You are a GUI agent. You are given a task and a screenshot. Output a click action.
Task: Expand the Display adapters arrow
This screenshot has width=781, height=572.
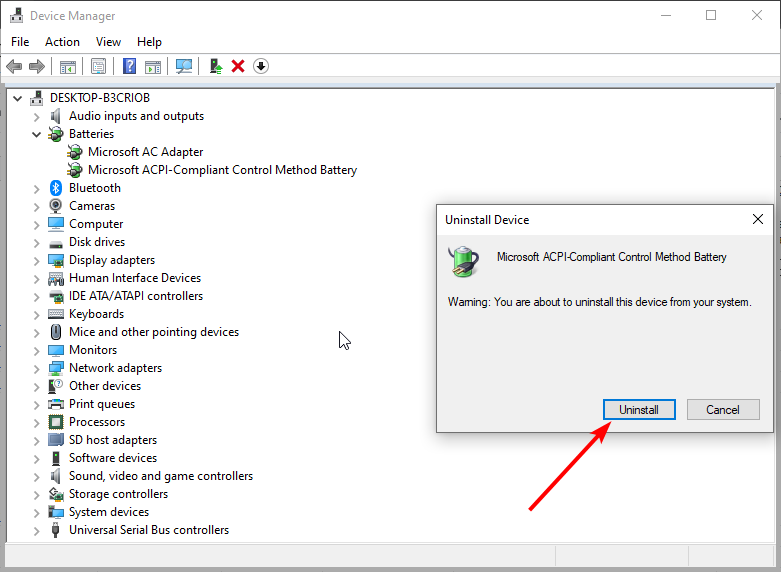[36, 261]
